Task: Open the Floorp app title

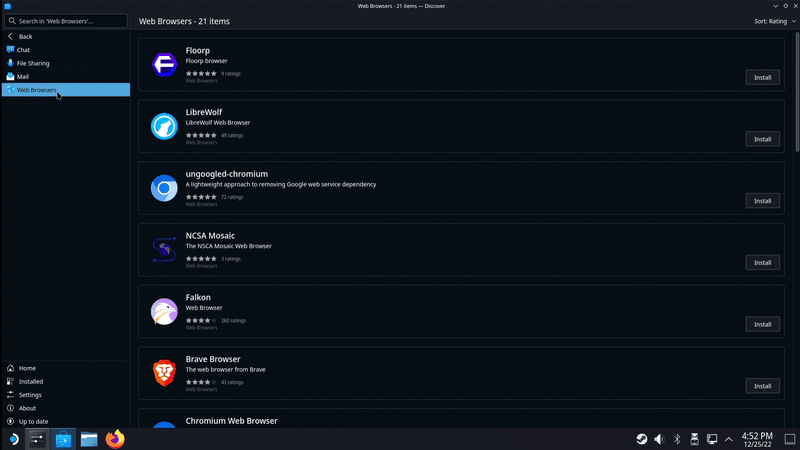Action: pyautogui.click(x=197, y=51)
